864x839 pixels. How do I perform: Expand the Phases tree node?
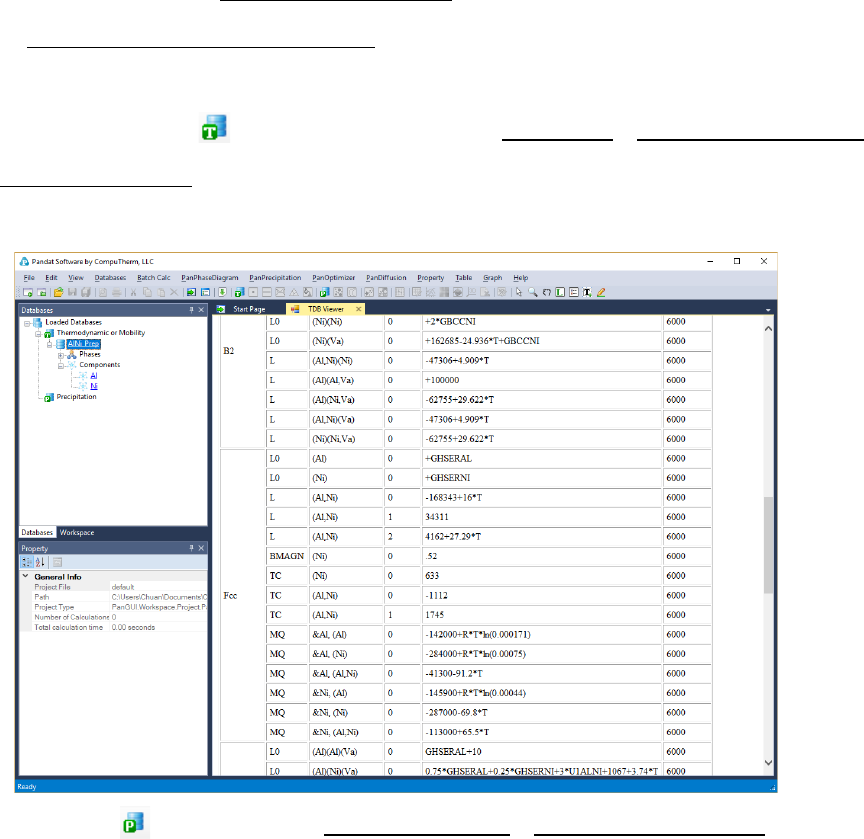click(61, 355)
